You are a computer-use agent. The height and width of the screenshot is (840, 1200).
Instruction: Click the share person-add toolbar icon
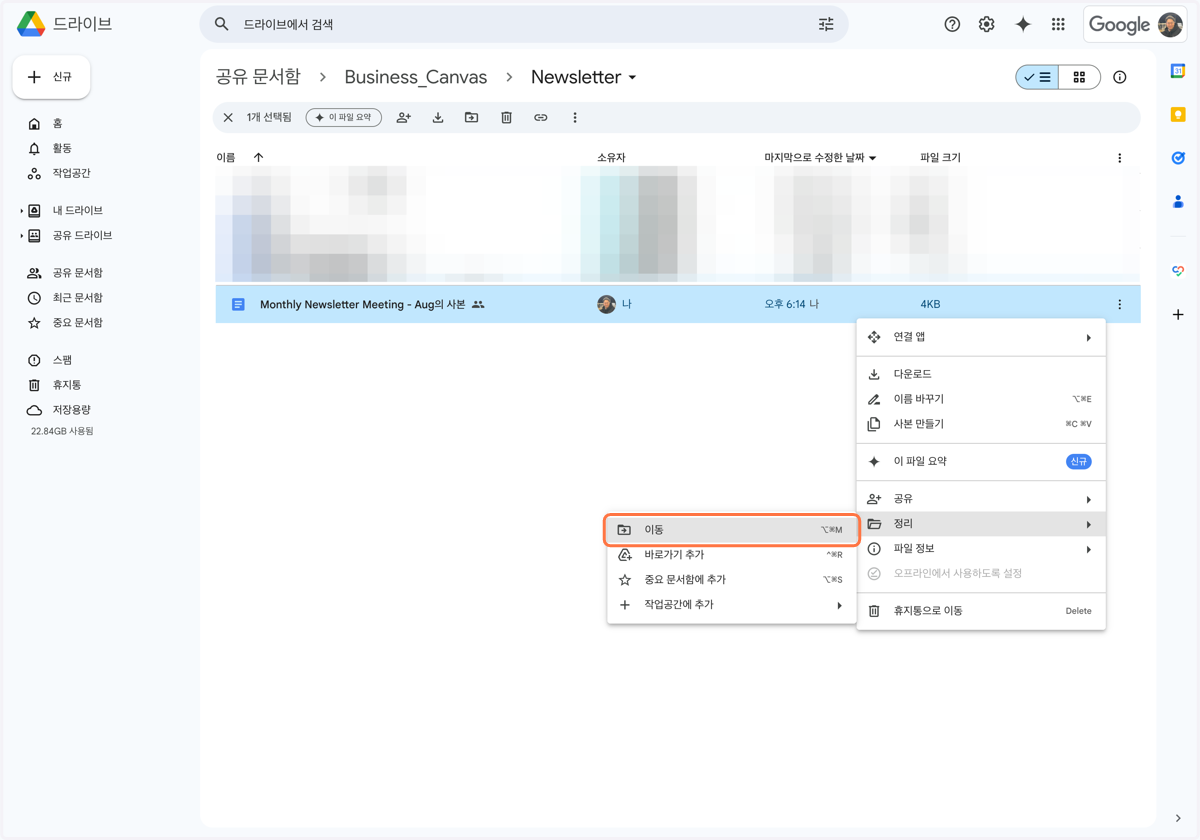pyautogui.click(x=403, y=118)
